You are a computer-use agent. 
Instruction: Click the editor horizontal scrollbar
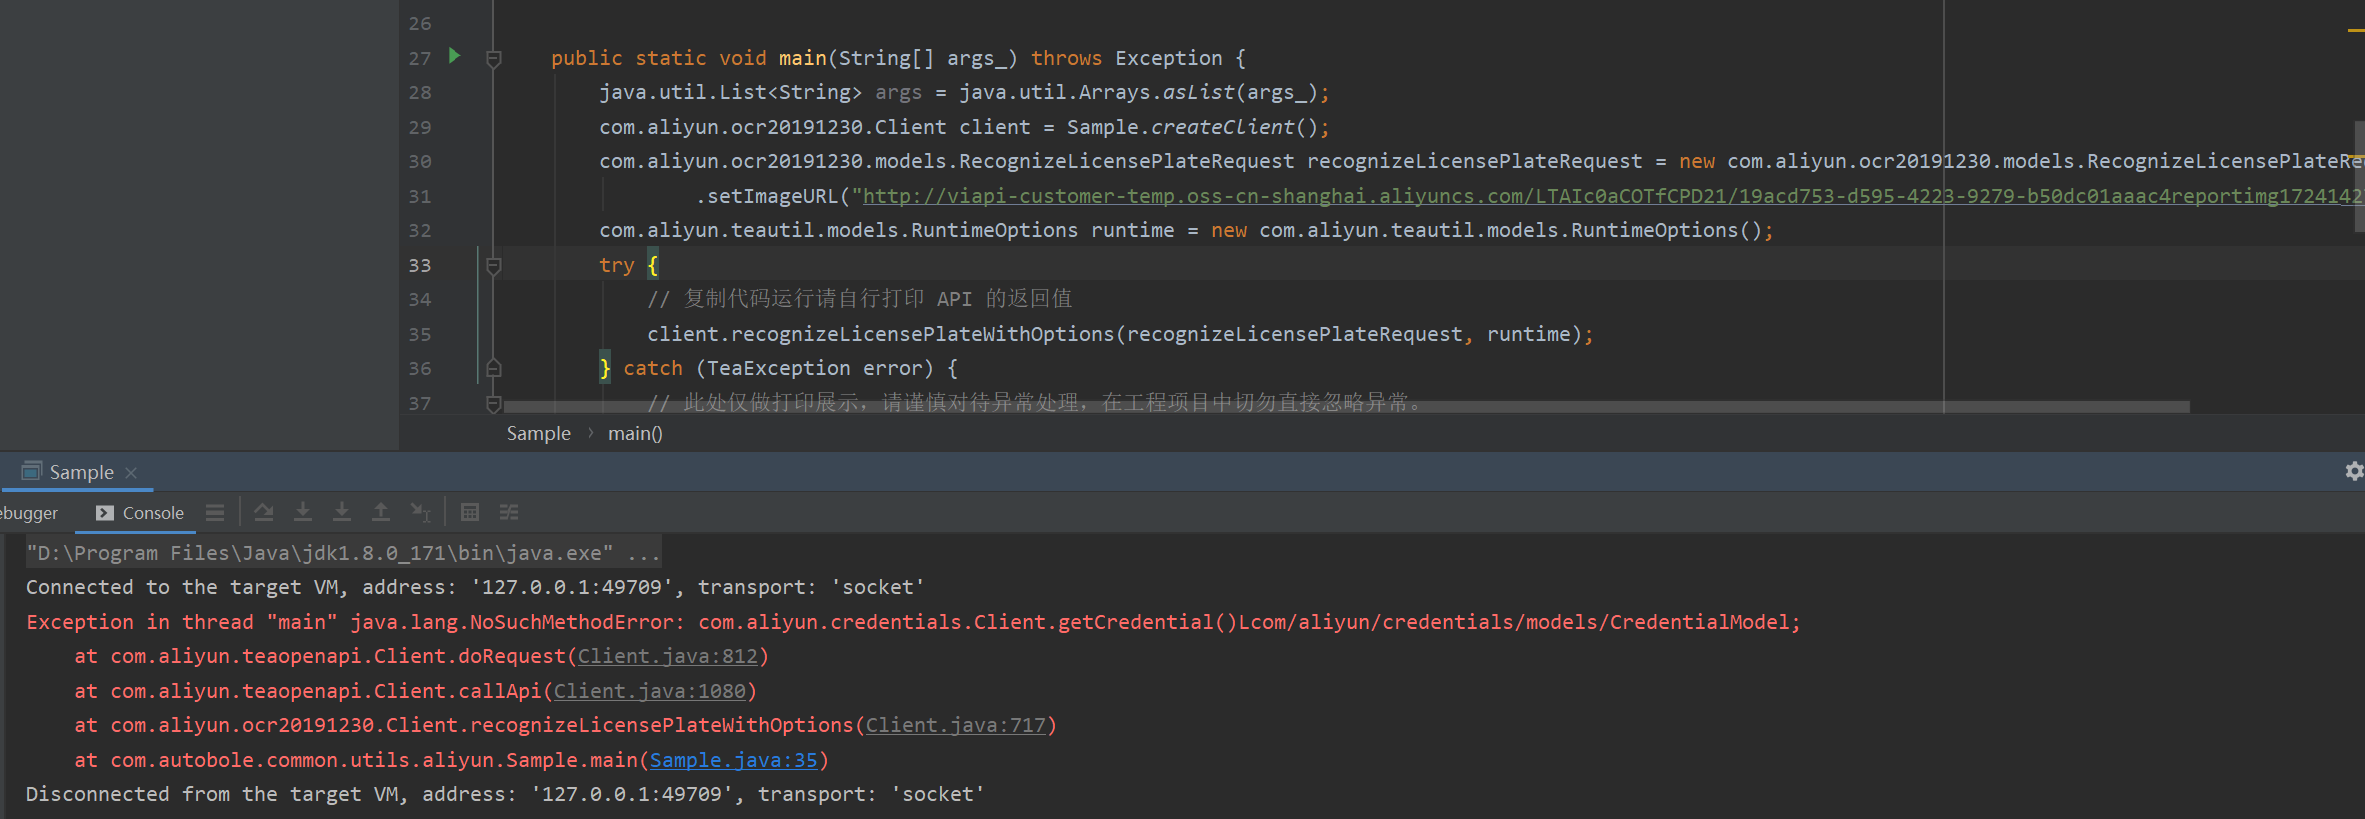[x=1347, y=407]
